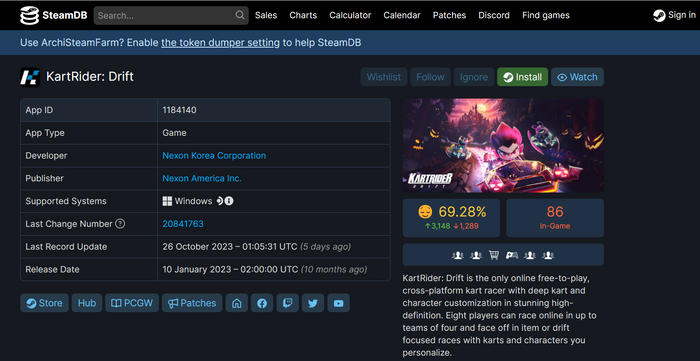Follow the token dumper setting link
Viewport: 700px width, 361px height.
point(220,43)
